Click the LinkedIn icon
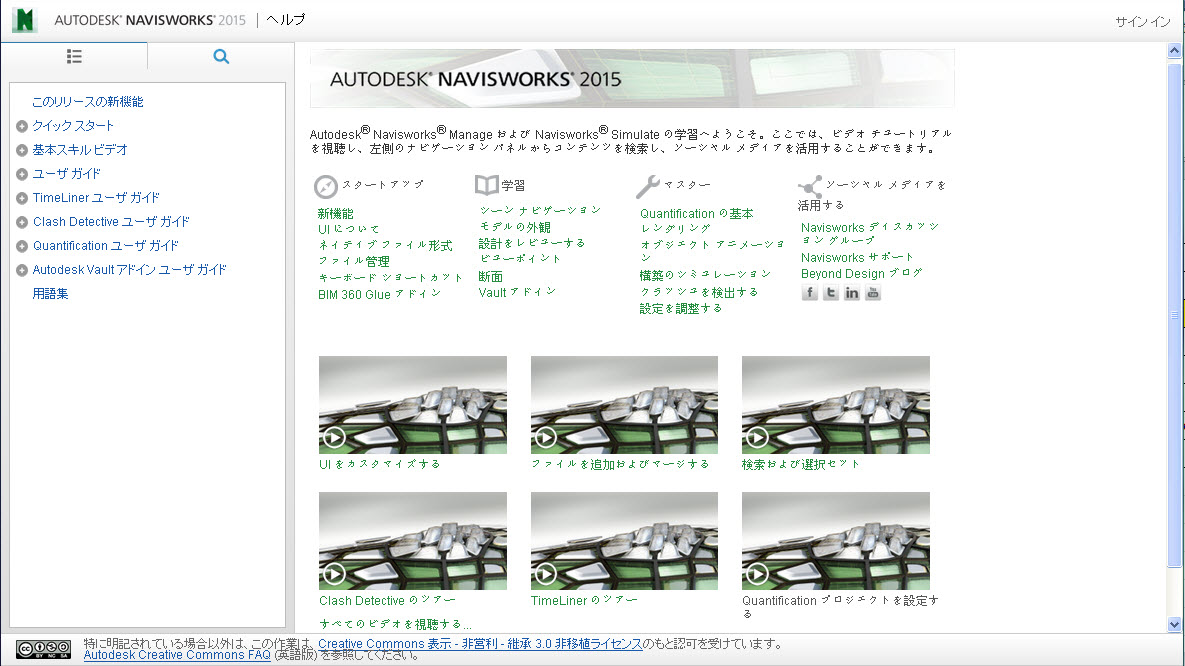 [852, 293]
